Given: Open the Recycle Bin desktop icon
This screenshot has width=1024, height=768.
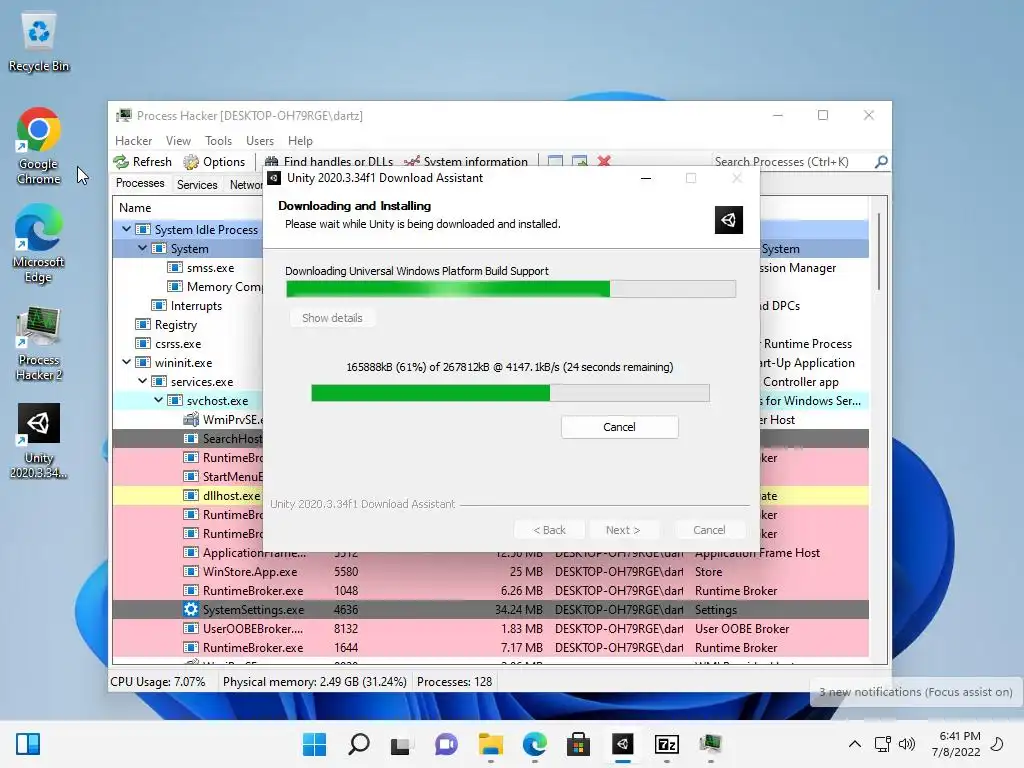Looking at the screenshot, I should [x=39, y=43].
